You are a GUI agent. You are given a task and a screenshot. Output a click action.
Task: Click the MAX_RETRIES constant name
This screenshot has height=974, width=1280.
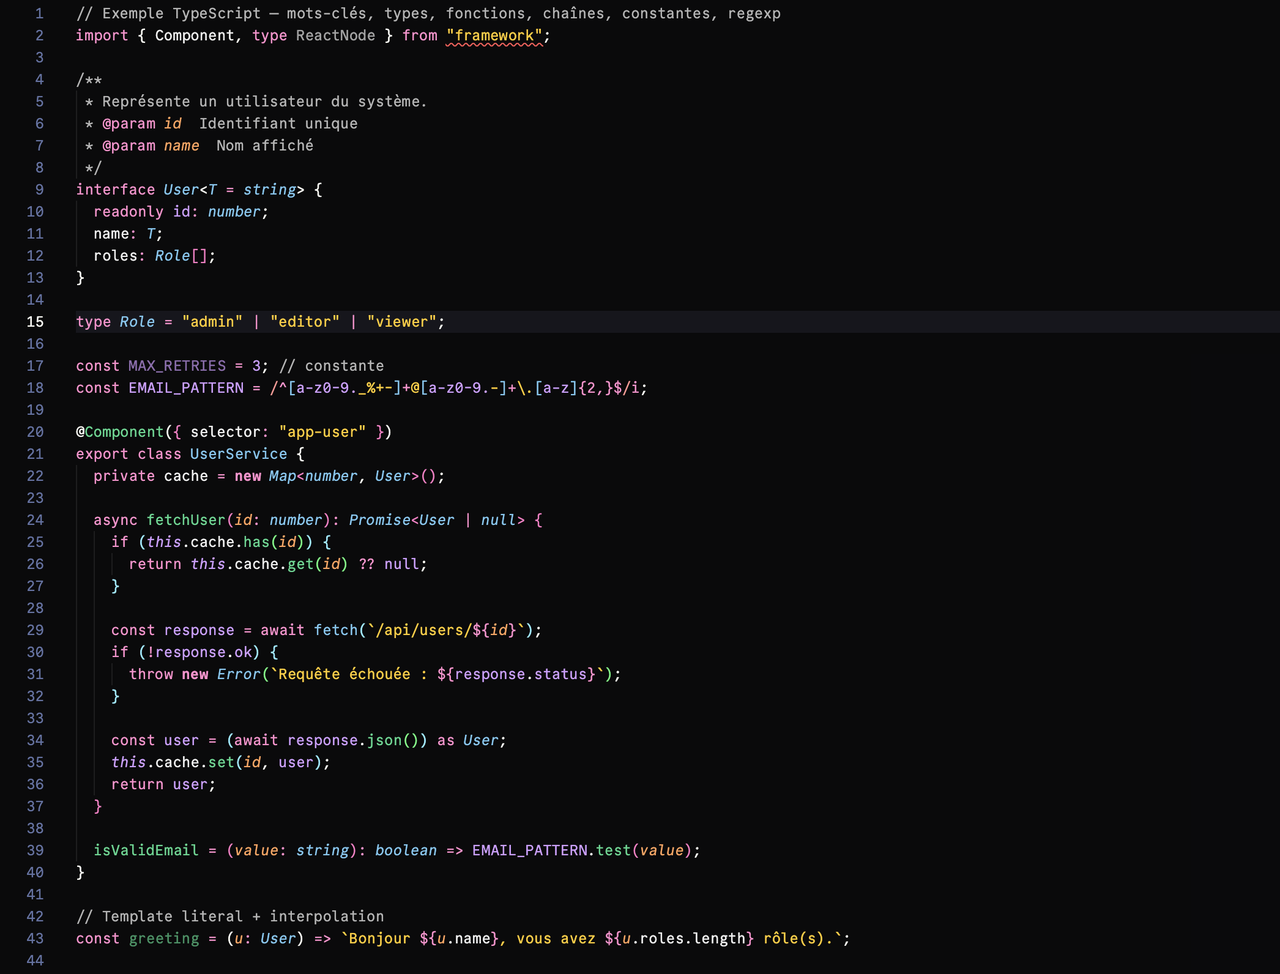(x=177, y=365)
